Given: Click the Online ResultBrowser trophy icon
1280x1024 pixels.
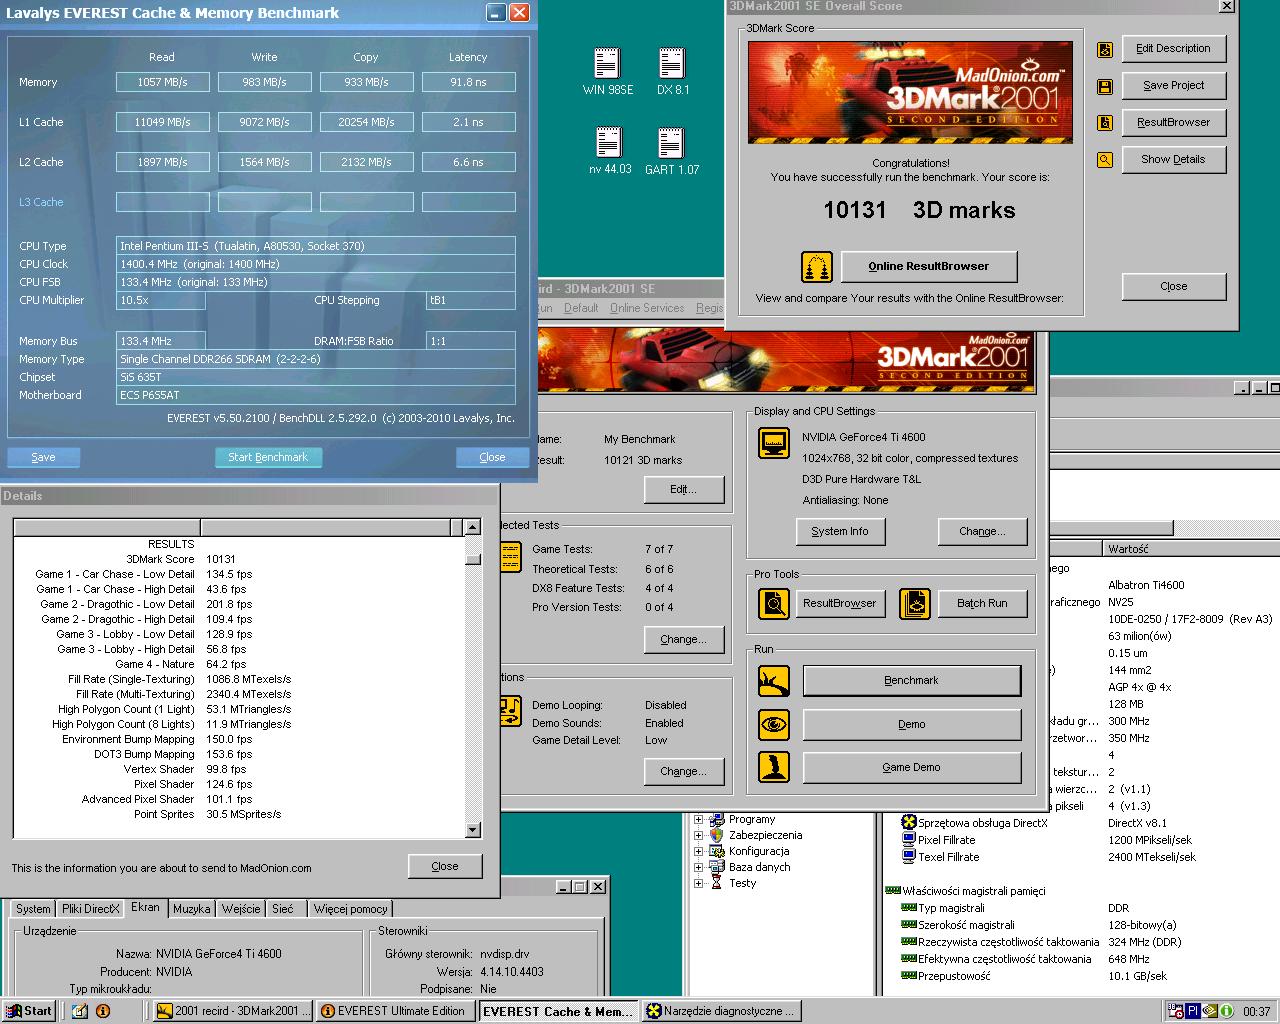Looking at the screenshot, I should point(817,267).
